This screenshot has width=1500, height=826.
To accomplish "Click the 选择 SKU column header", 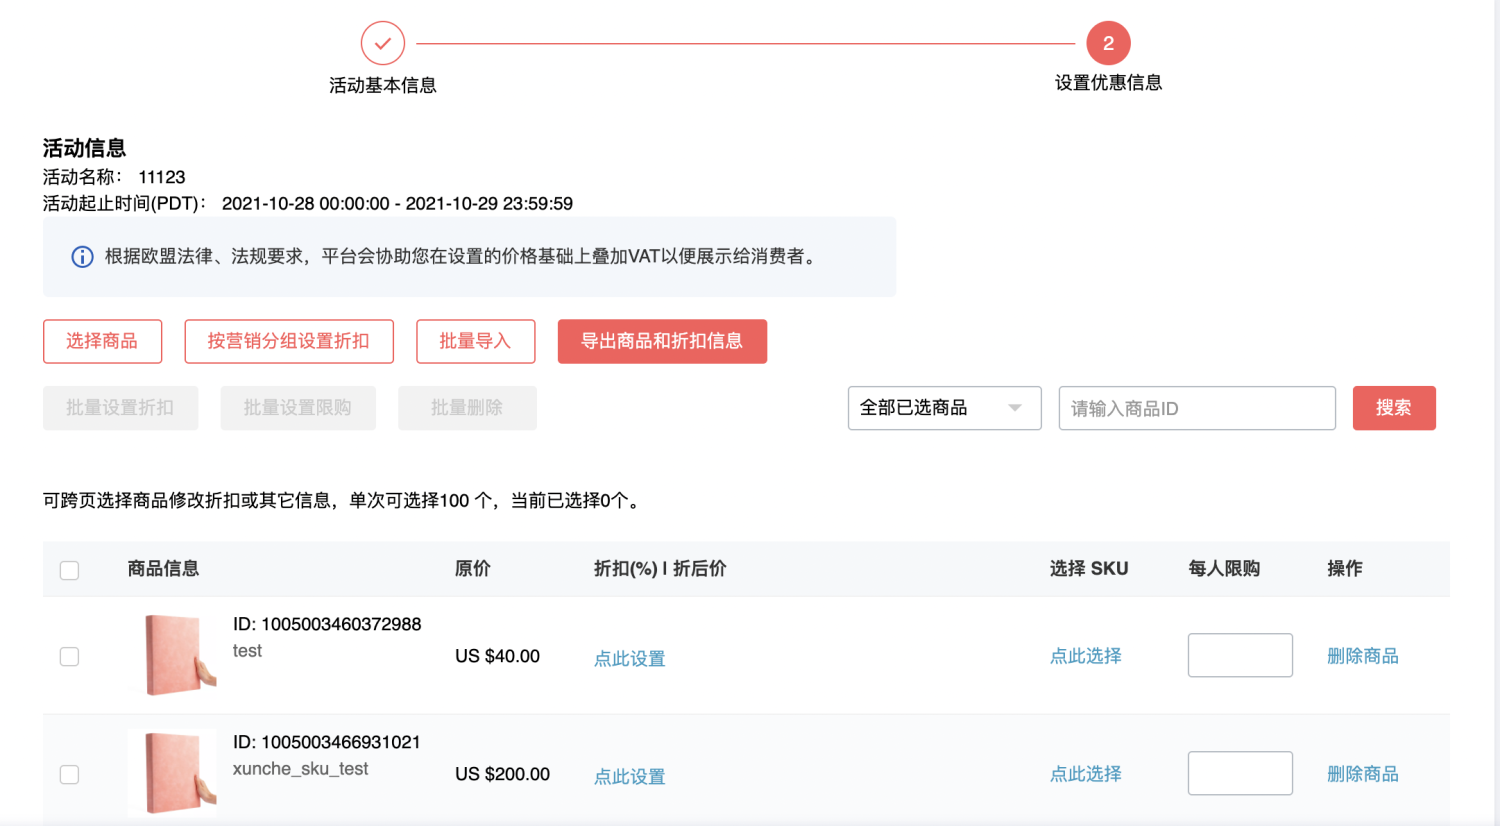I will pyautogui.click(x=1089, y=569).
